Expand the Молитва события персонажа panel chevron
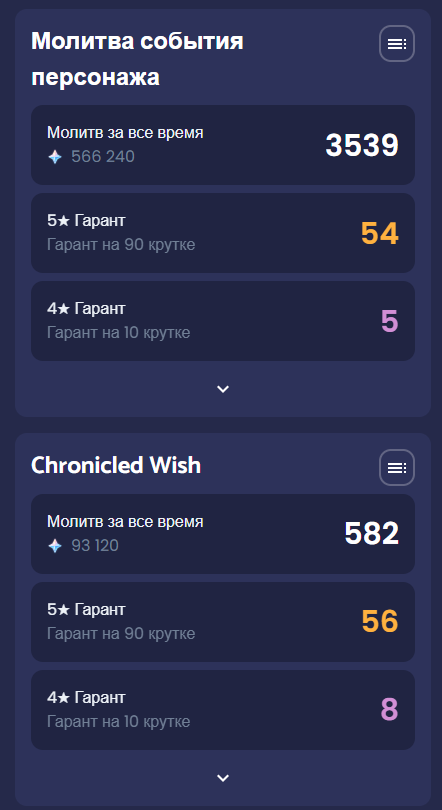Image resolution: width=442 pixels, height=810 pixels. tap(223, 389)
